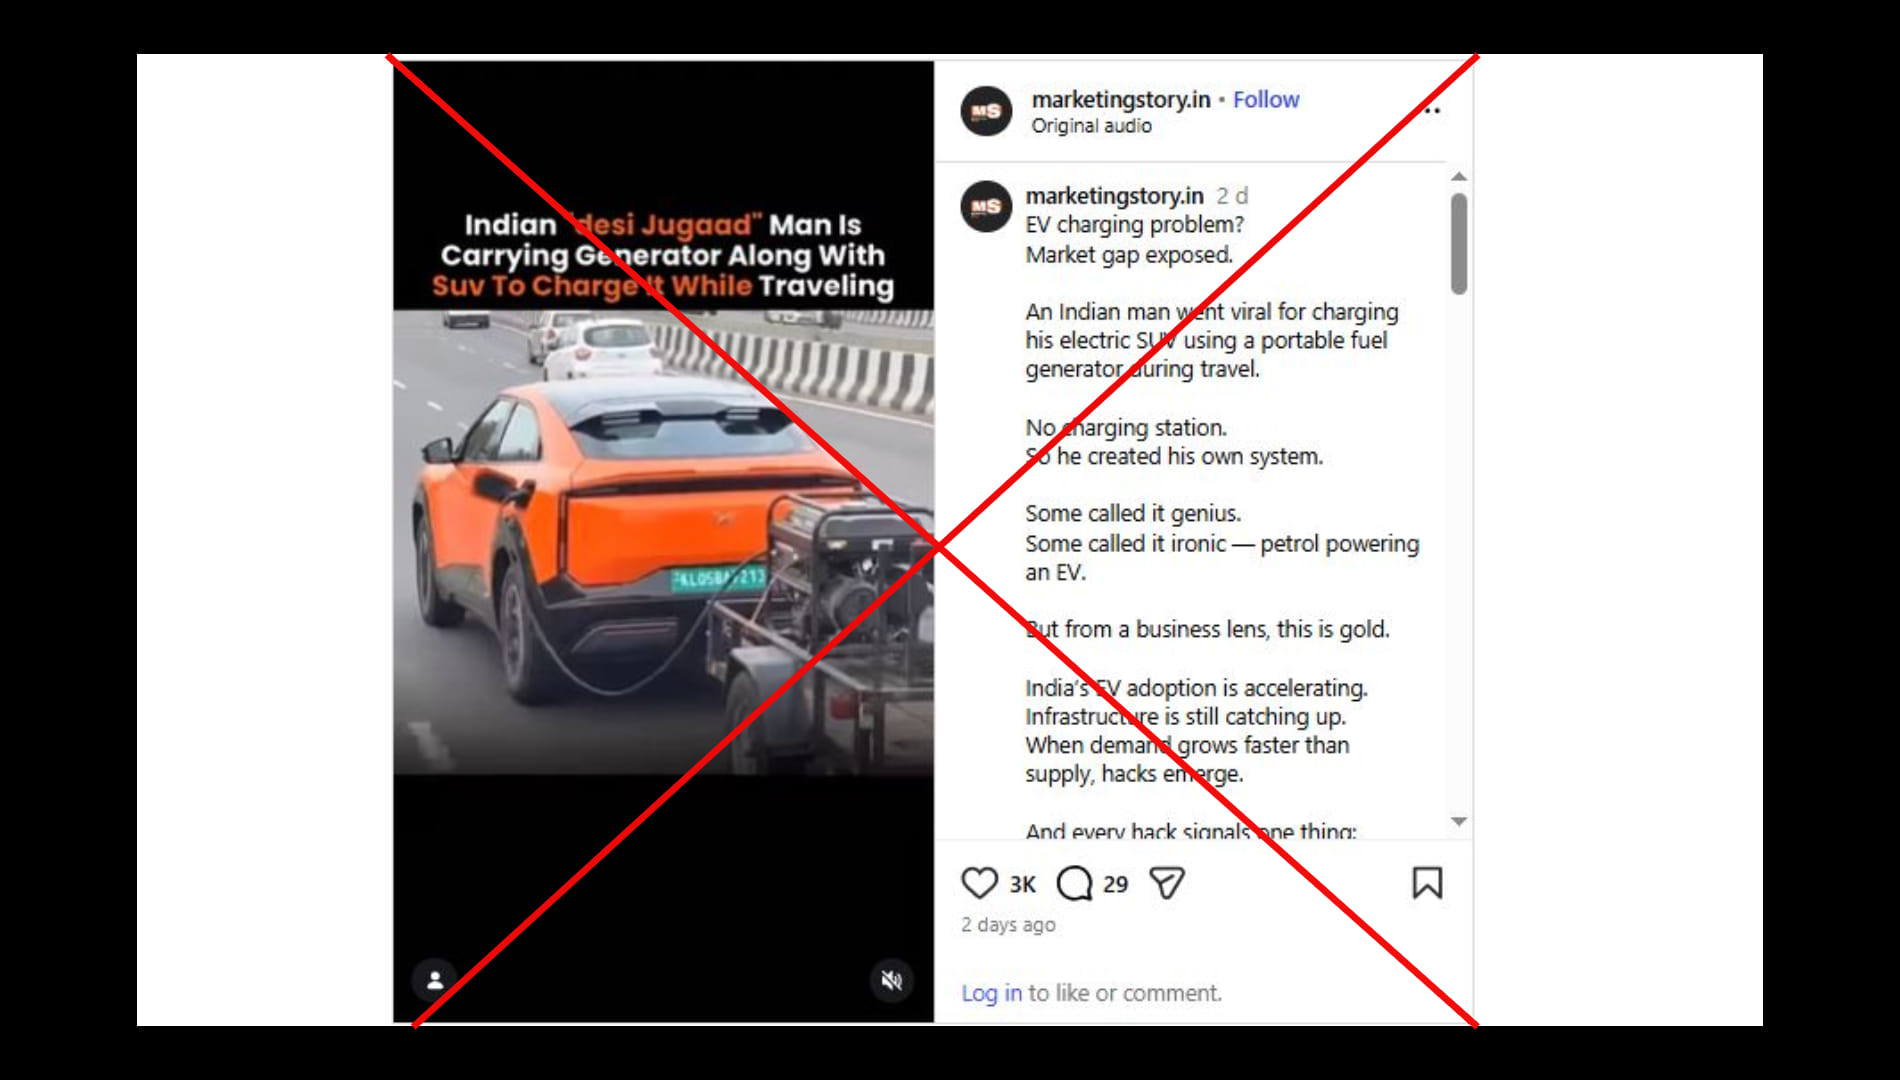Show tagged people icon on video
The width and height of the screenshot is (1900, 1080).
(x=435, y=980)
